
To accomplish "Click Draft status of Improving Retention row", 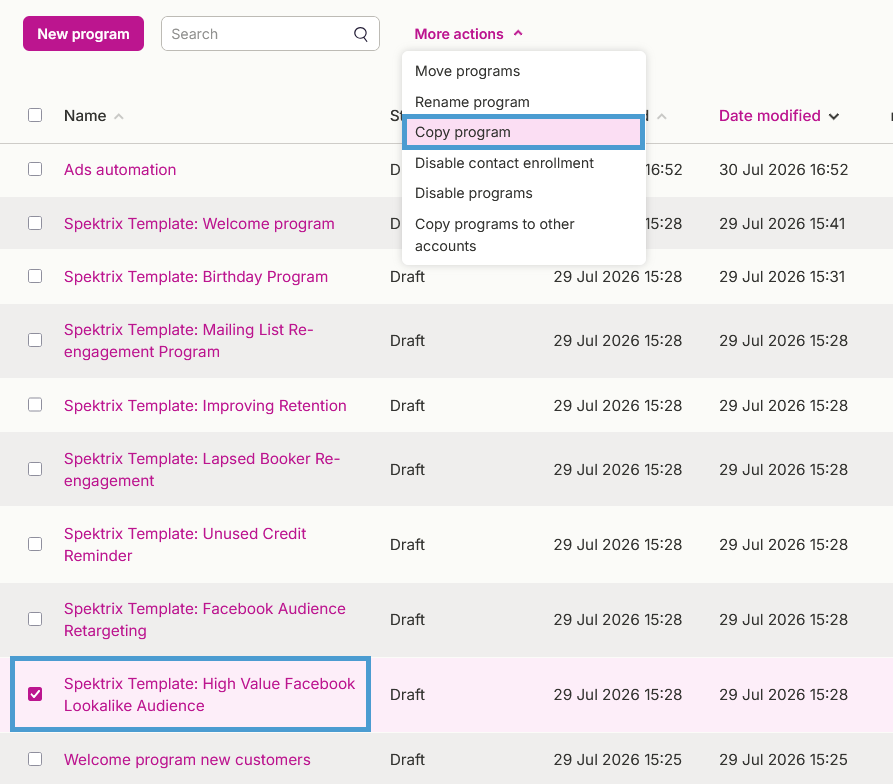I will click(407, 405).
